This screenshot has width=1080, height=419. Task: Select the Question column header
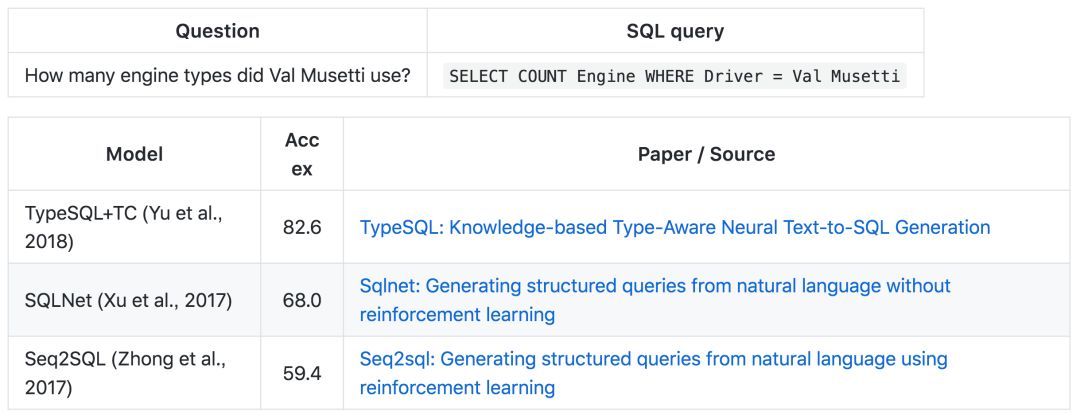218,31
